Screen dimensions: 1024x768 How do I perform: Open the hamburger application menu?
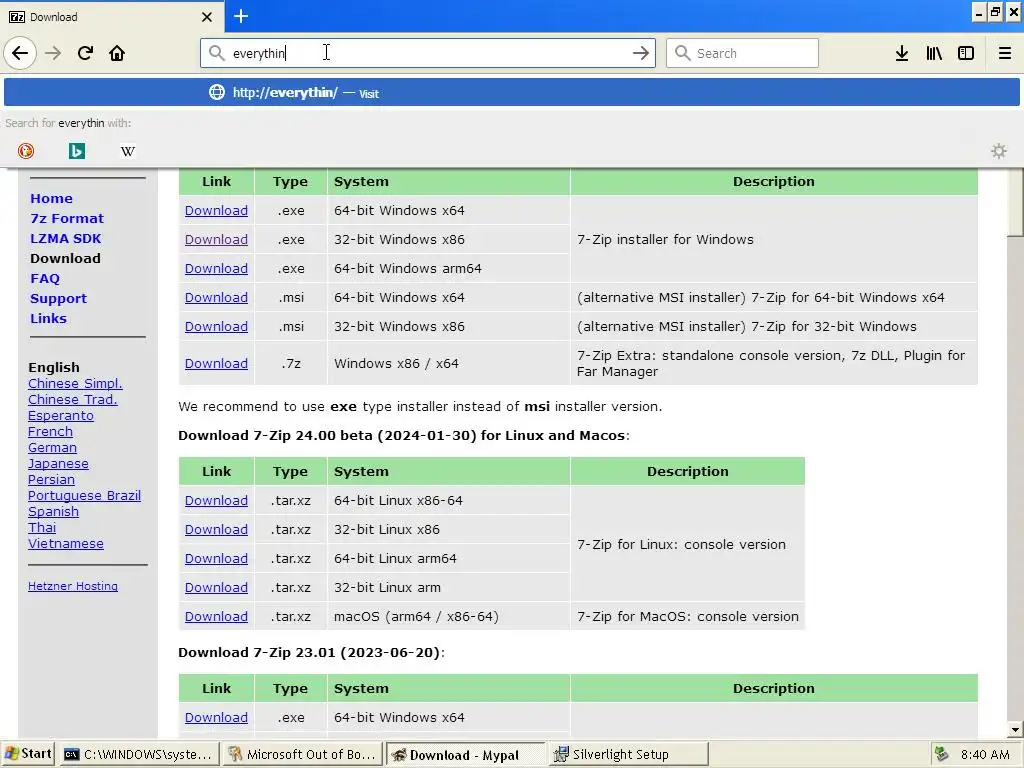1005,53
